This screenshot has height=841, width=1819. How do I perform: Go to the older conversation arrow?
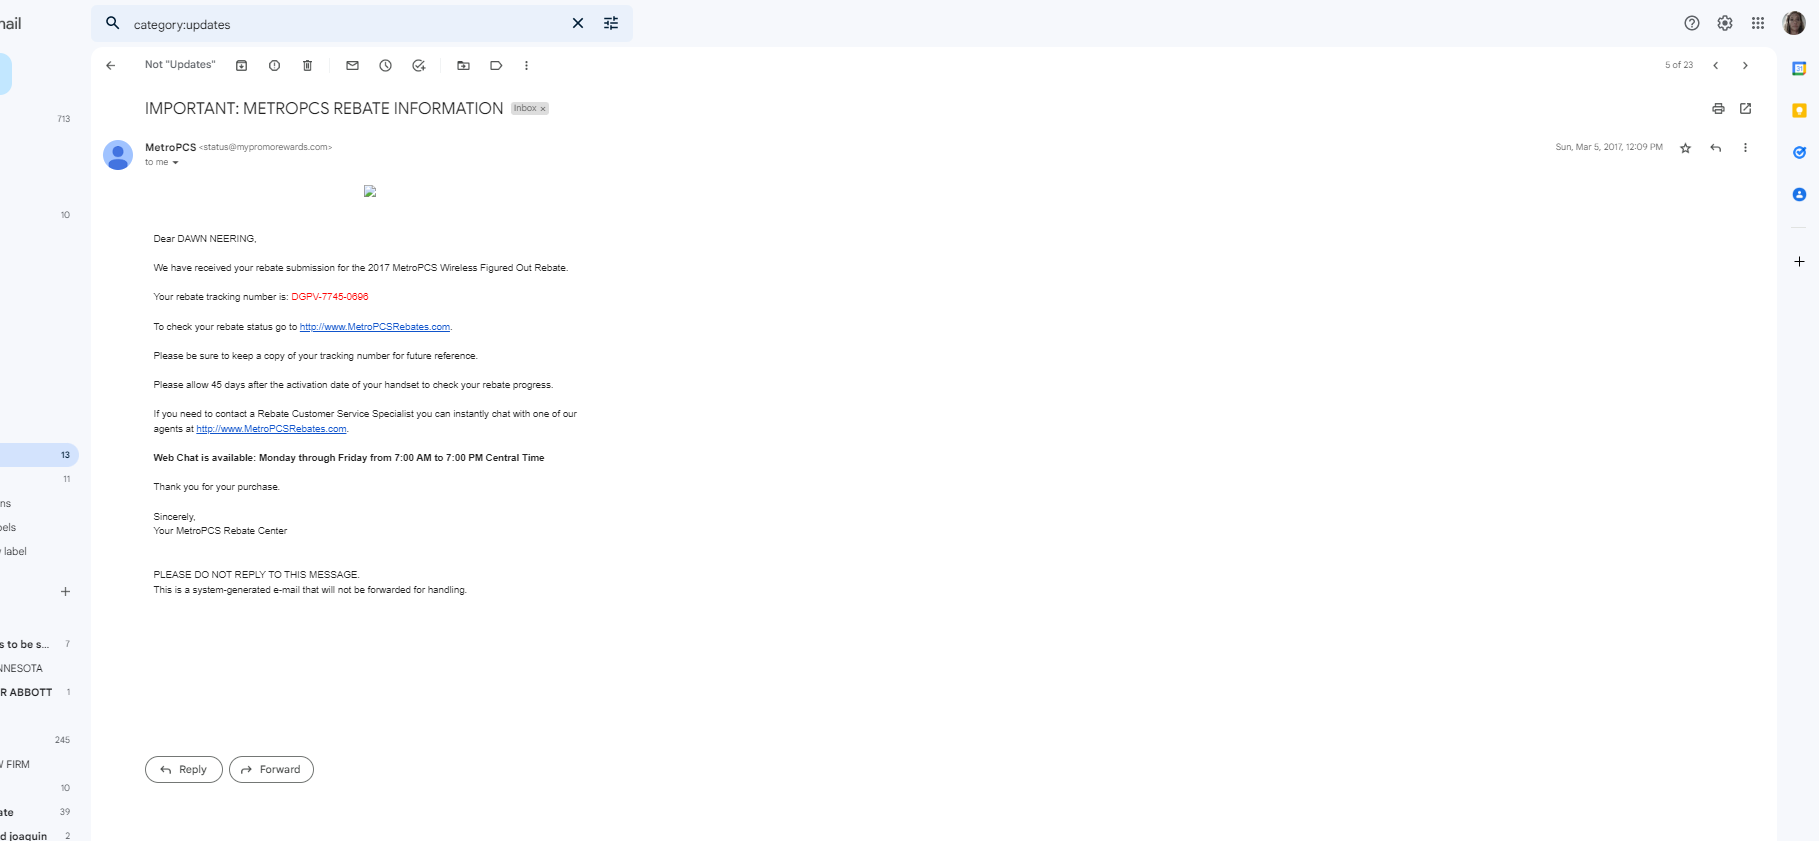coord(1745,66)
